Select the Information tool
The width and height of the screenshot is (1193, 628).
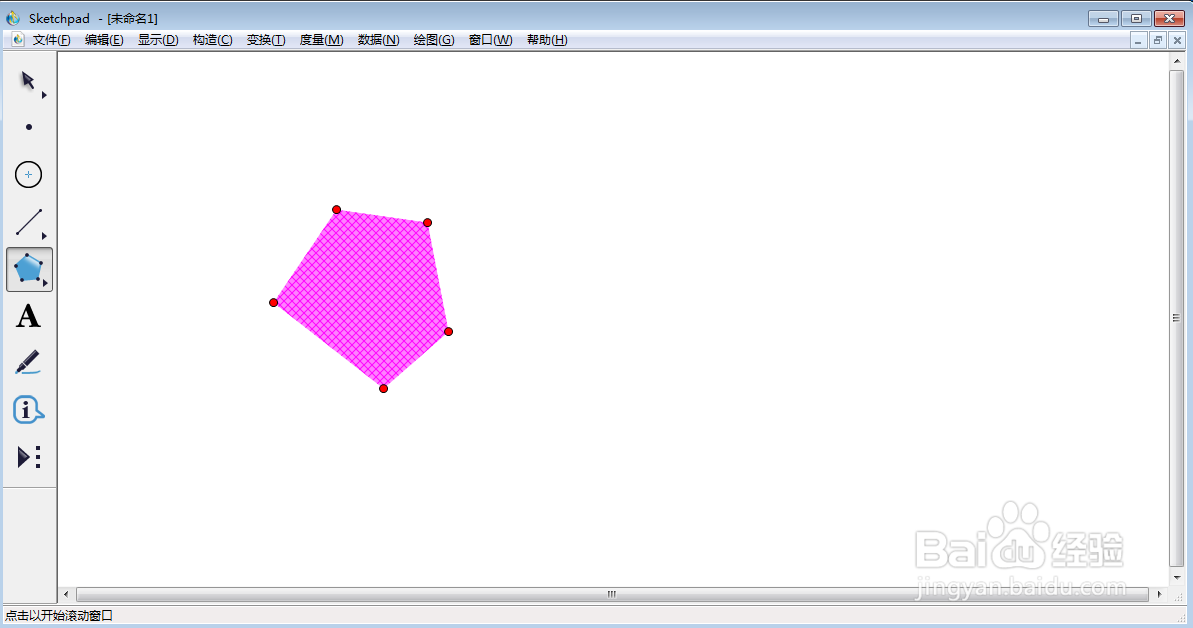[28, 410]
